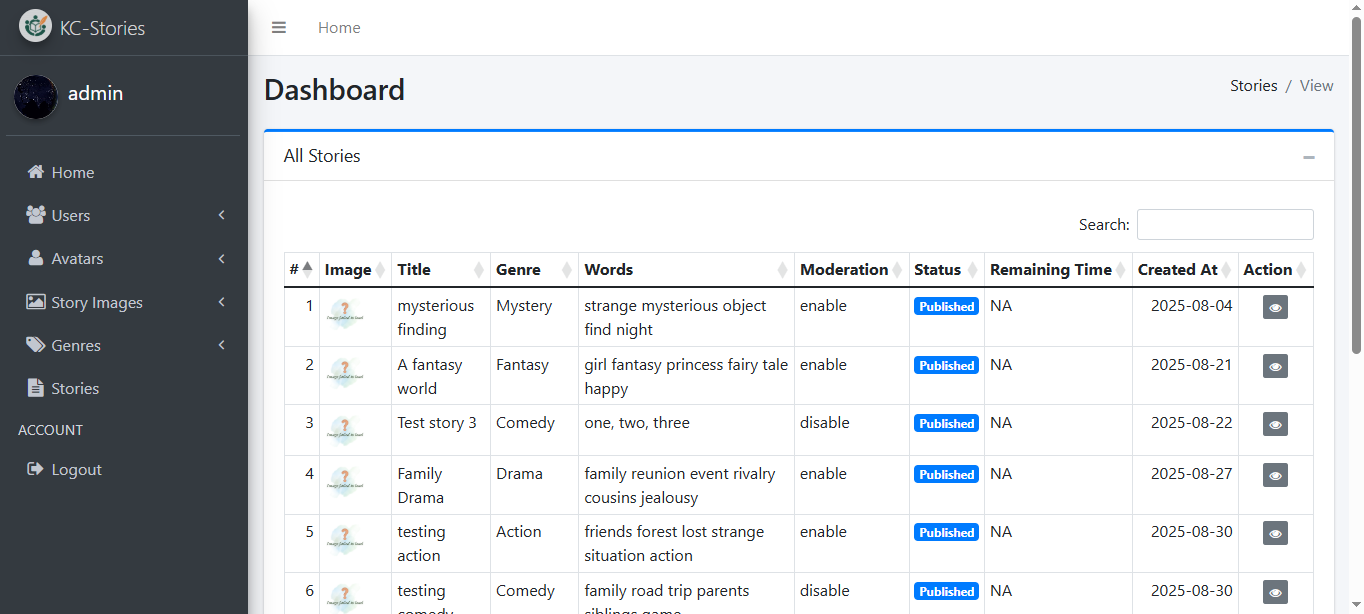1364x614 pixels.
Task: View the mysterious finding story eye icon
Action: pyautogui.click(x=1275, y=307)
